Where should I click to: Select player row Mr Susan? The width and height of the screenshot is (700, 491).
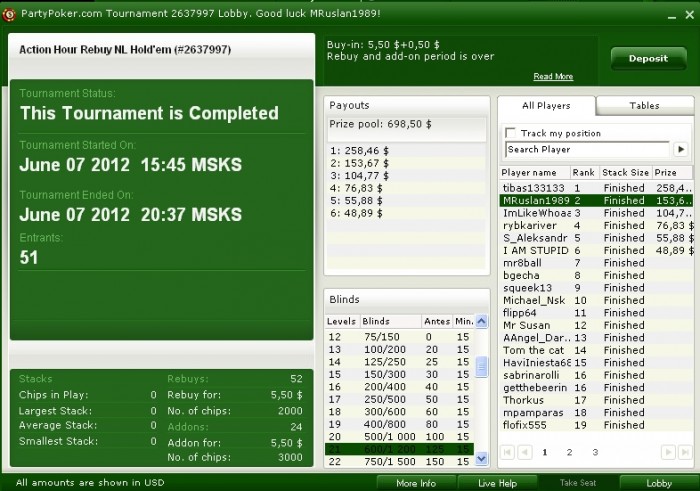[596, 325]
